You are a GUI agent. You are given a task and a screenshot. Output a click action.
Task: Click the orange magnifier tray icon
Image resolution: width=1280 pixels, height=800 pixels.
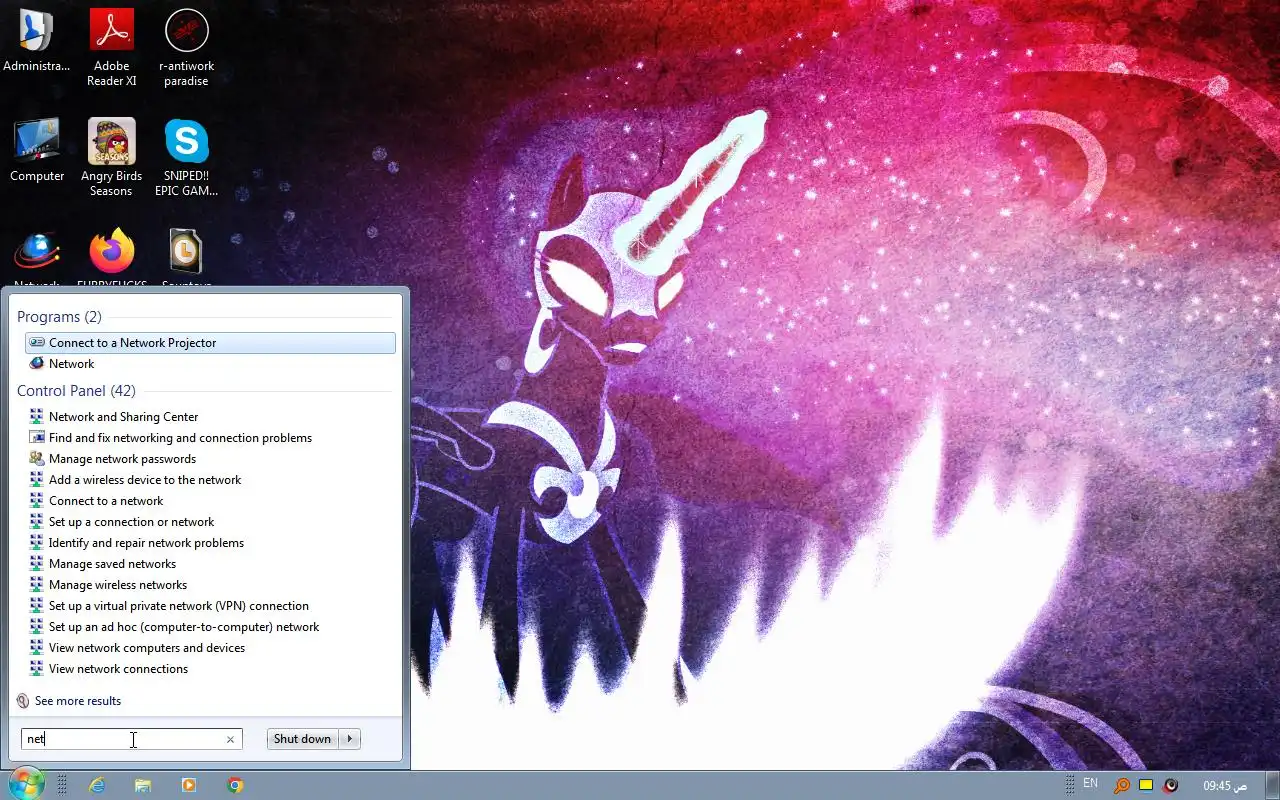[x=1122, y=785]
